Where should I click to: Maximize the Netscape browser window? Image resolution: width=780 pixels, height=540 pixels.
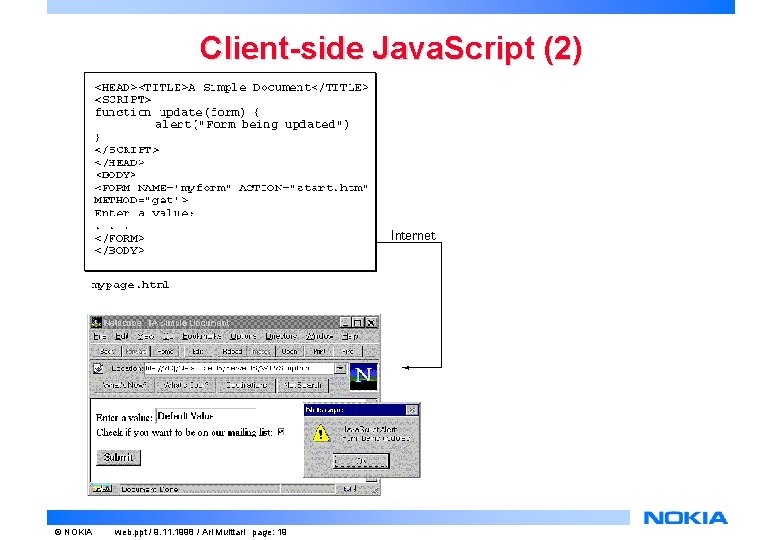click(357, 322)
